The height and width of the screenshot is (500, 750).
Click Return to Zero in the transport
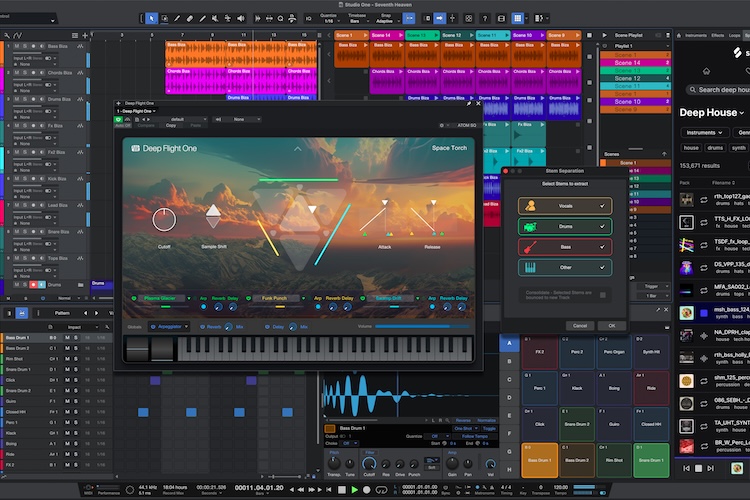pos(329,489)
